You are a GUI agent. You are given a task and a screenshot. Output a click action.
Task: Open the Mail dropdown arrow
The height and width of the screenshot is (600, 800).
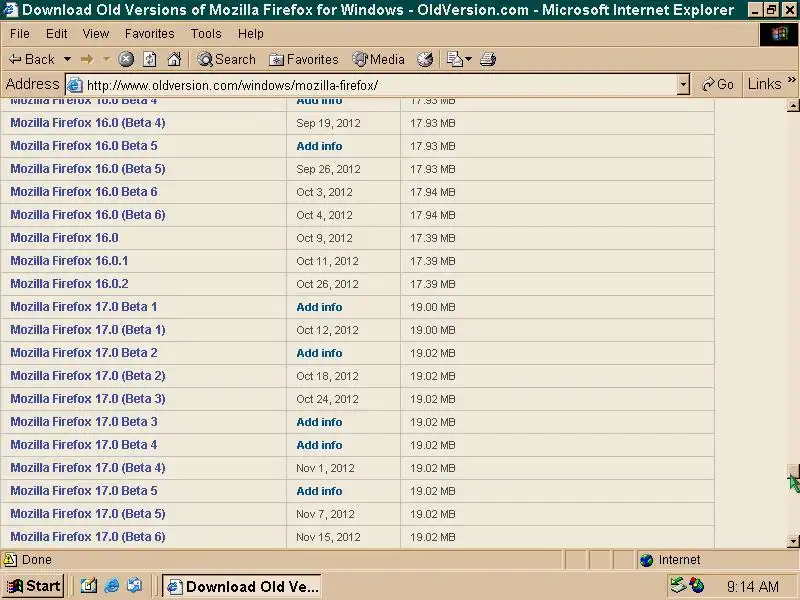[468, 59]
